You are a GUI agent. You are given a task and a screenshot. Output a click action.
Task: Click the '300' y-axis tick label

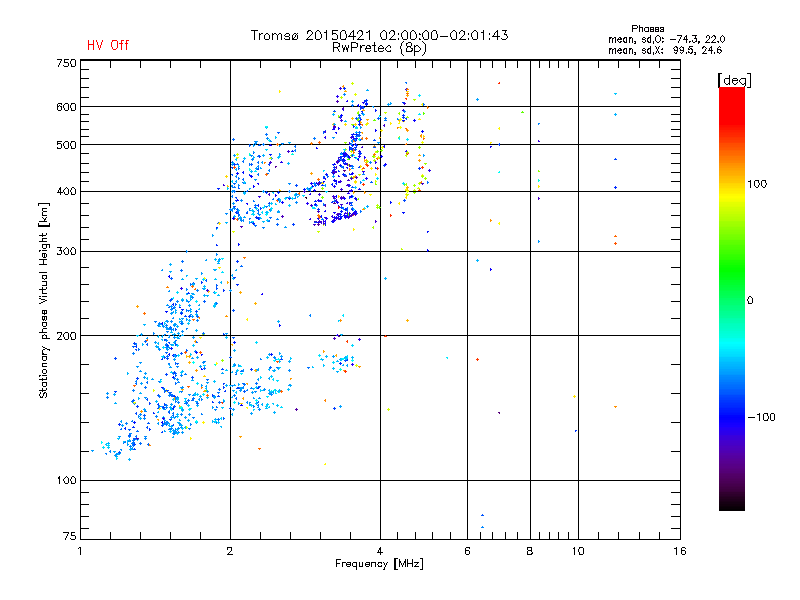point(66,252)
